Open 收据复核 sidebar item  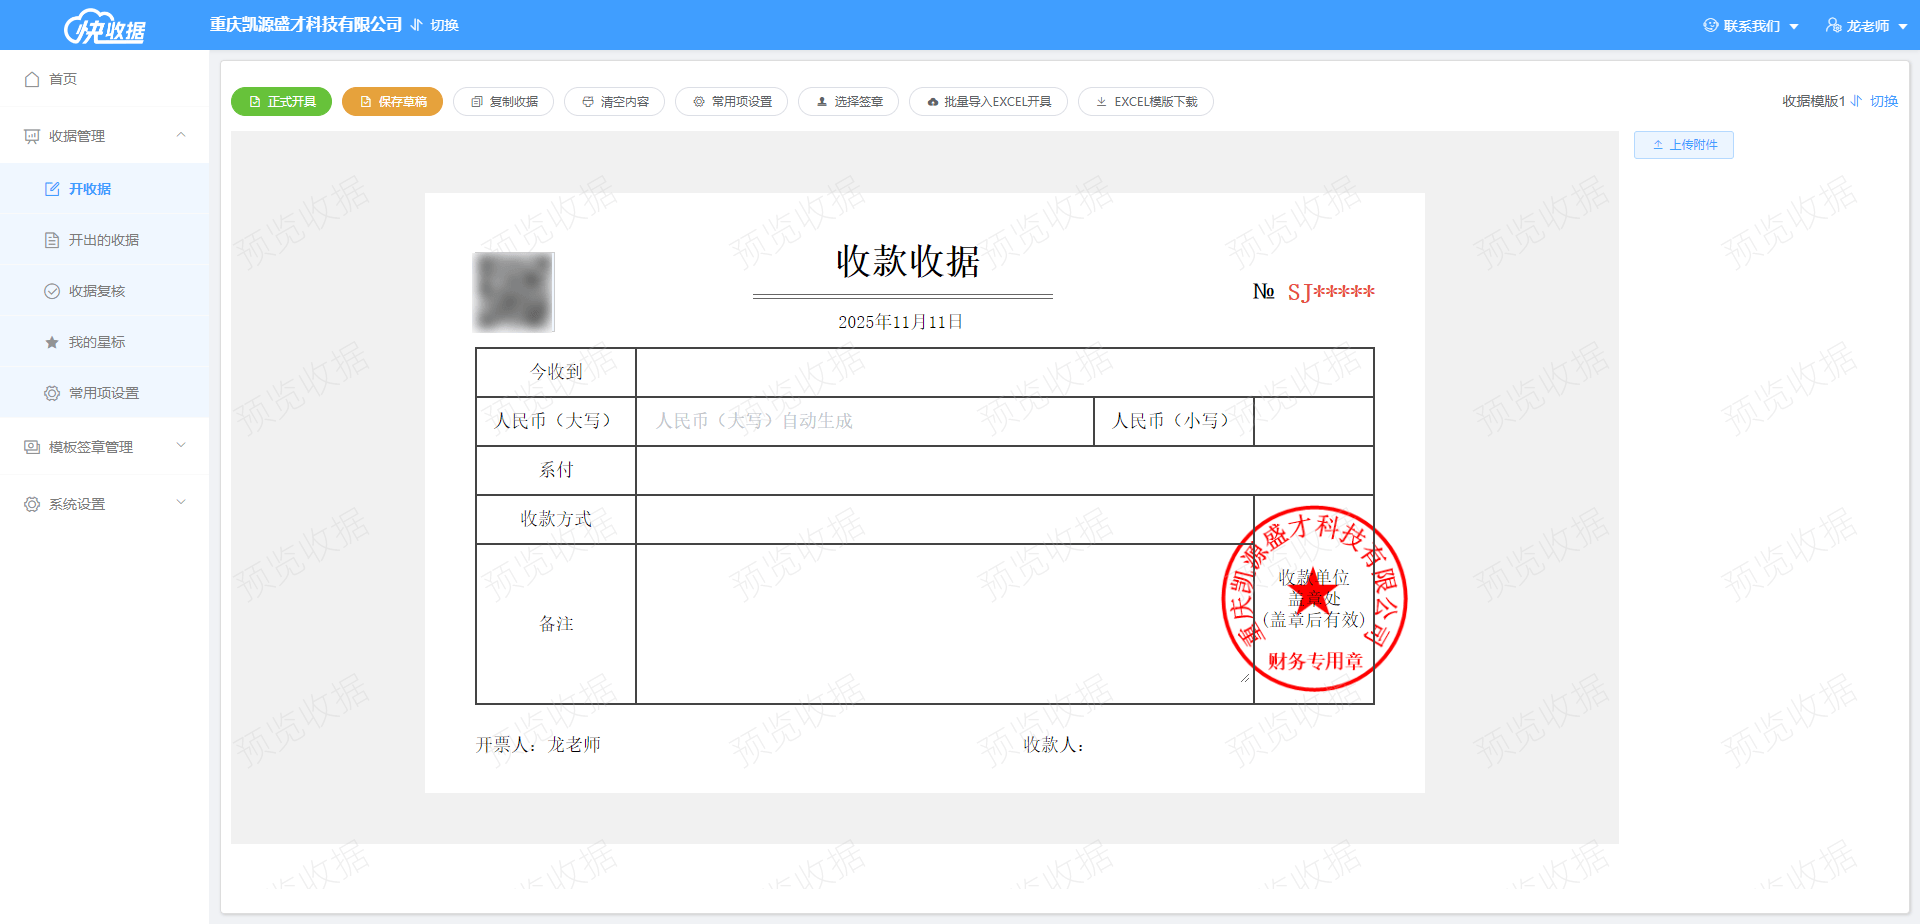coord(96,291)
